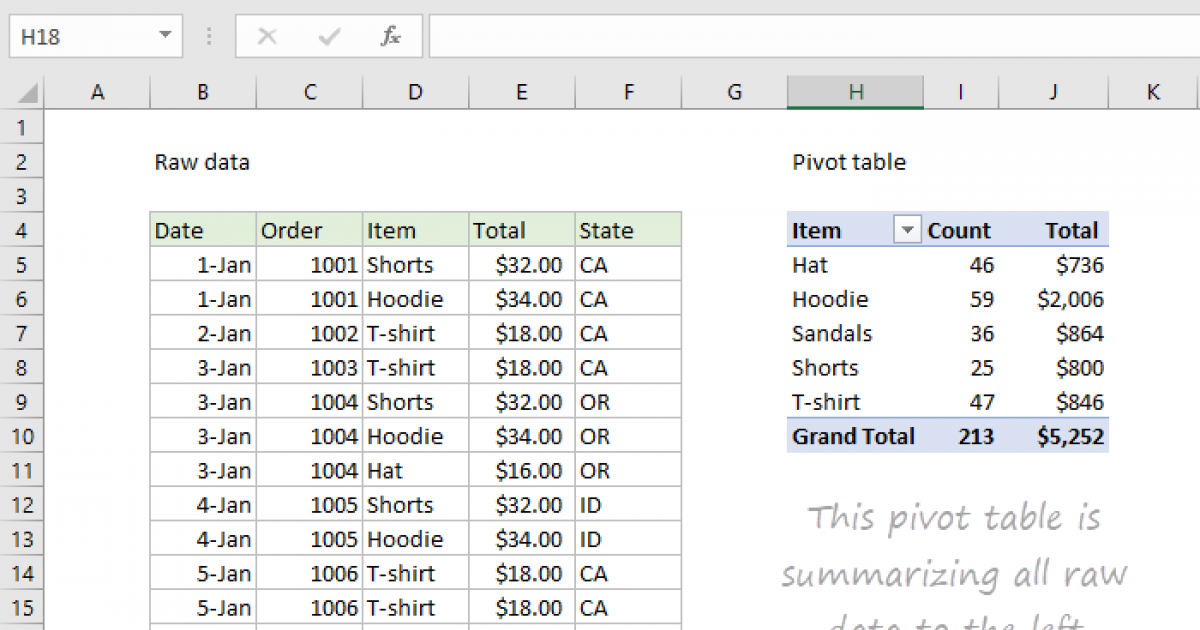Select row 4 by clicking its row number
The height and width of the screenshot is (630, 1200).
(x=22, y=230)
